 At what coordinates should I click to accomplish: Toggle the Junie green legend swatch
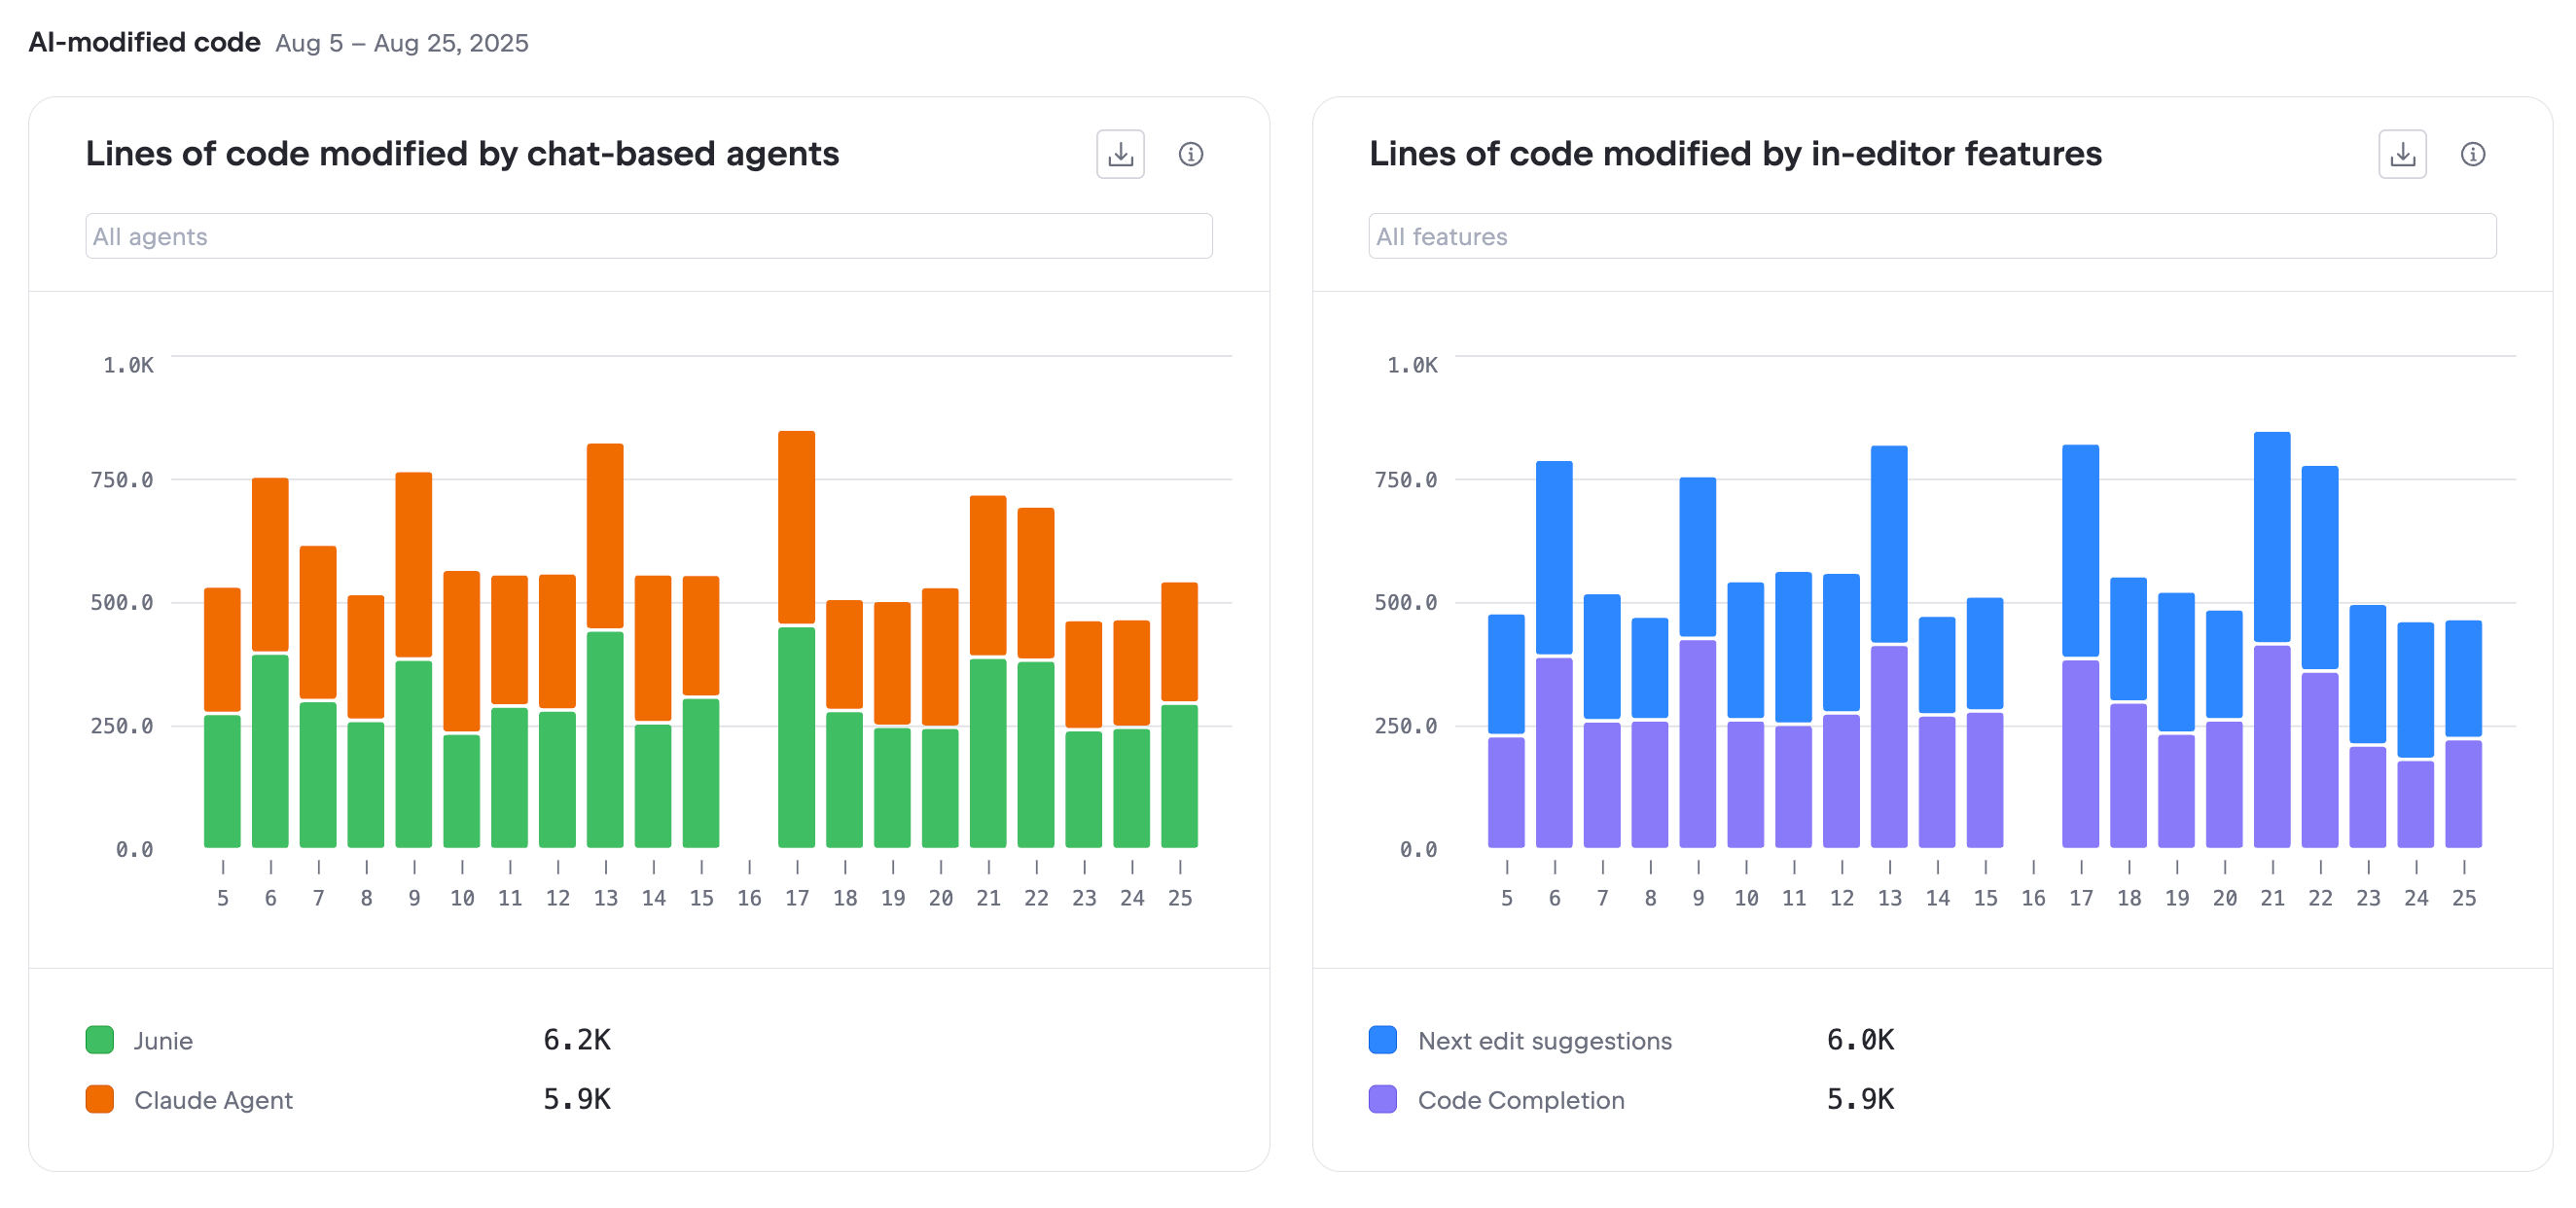pyautogui.click(x=100, y=1040)
